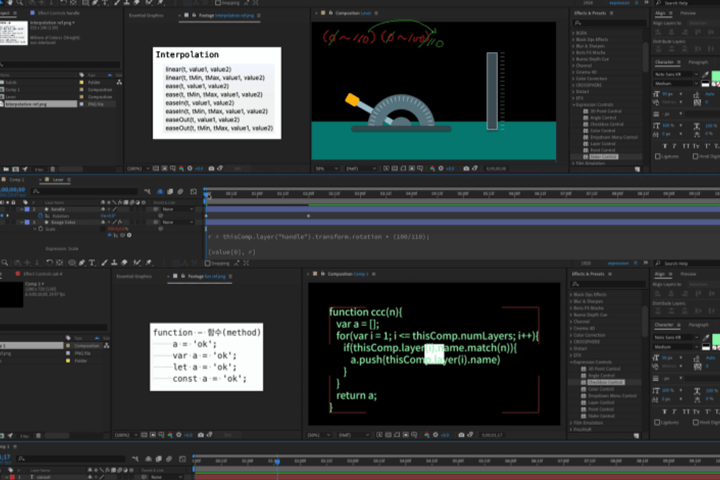Expand Color Correction in lower Effects panel

pyautogui.click(x=571, y=335)
